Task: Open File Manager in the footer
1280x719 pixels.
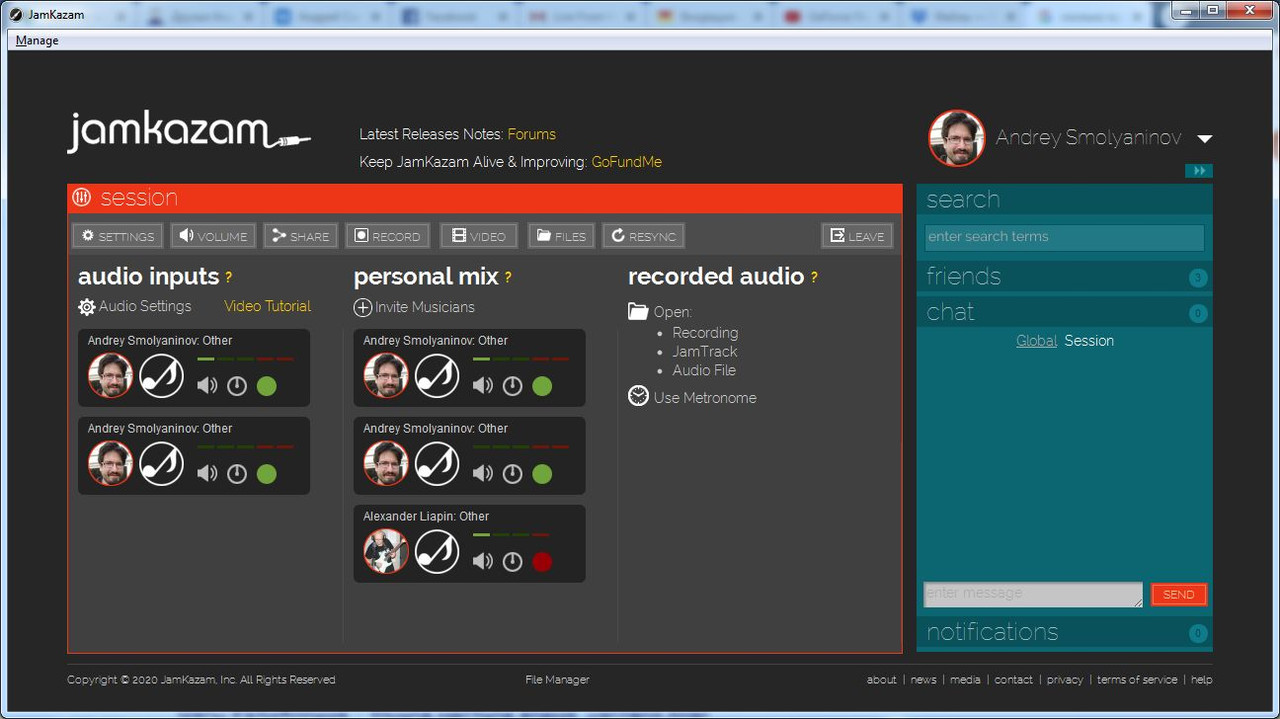Action: pos(557,680)
